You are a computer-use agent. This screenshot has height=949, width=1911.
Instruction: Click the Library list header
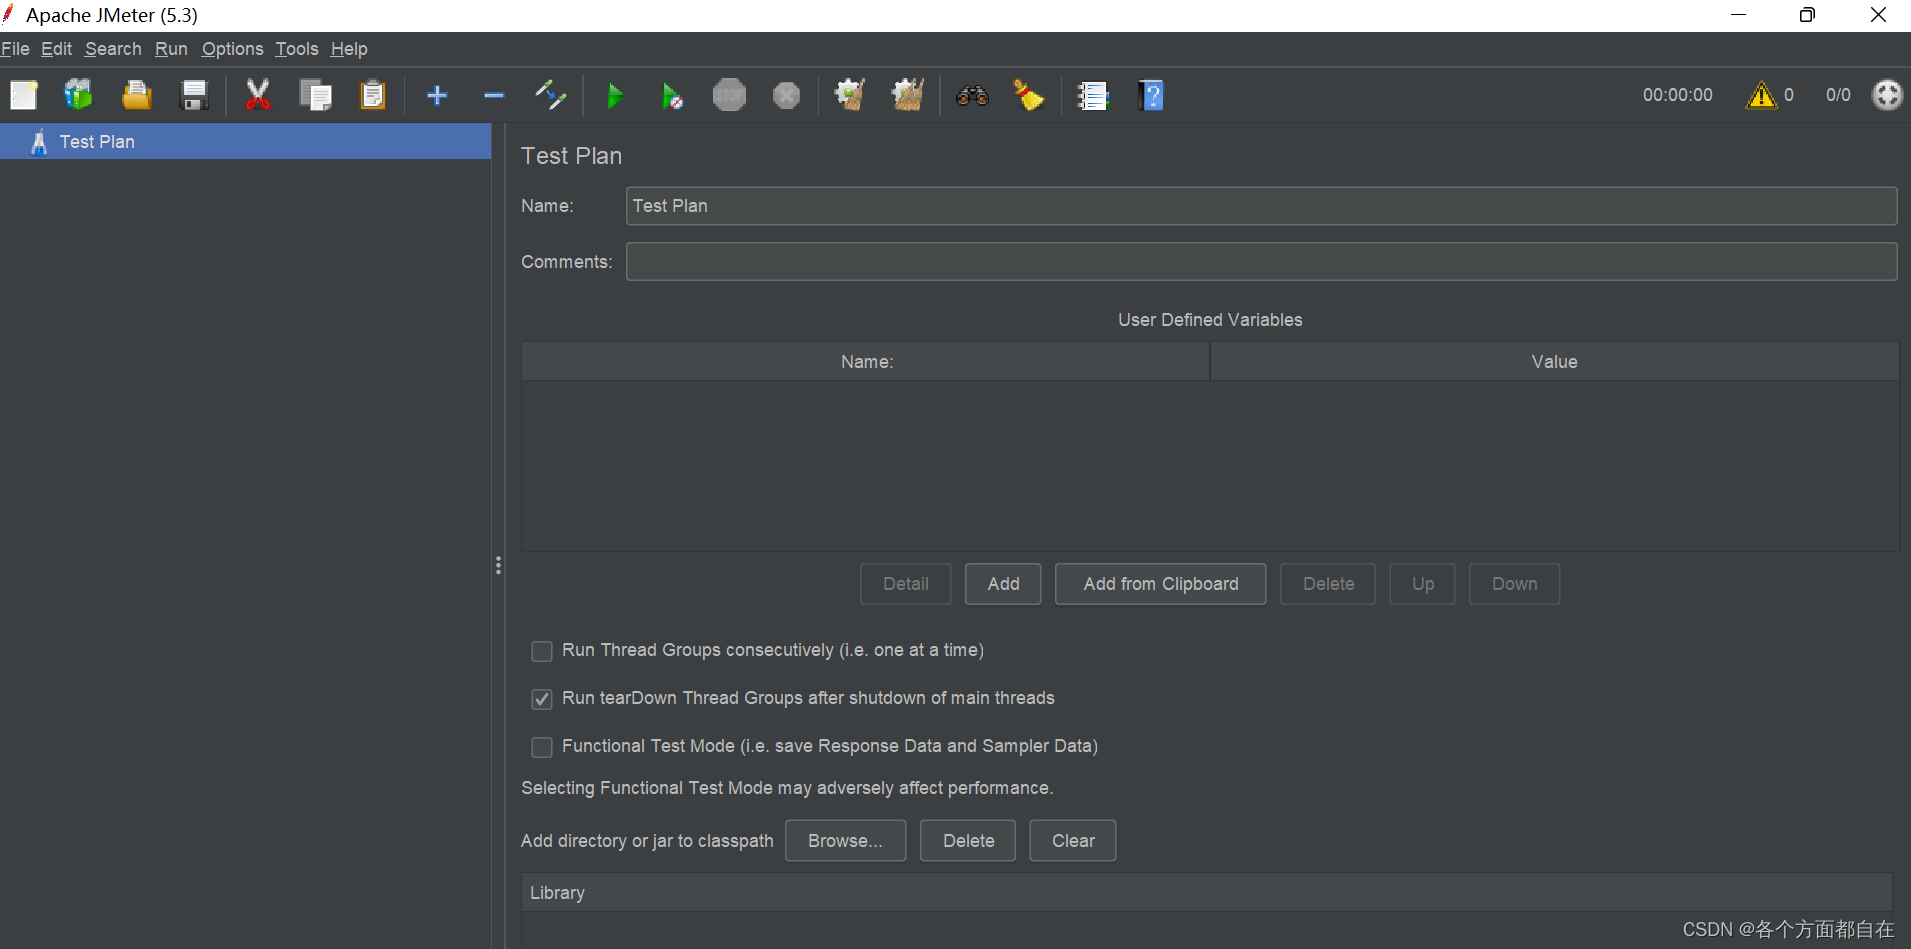[1206, 893]
